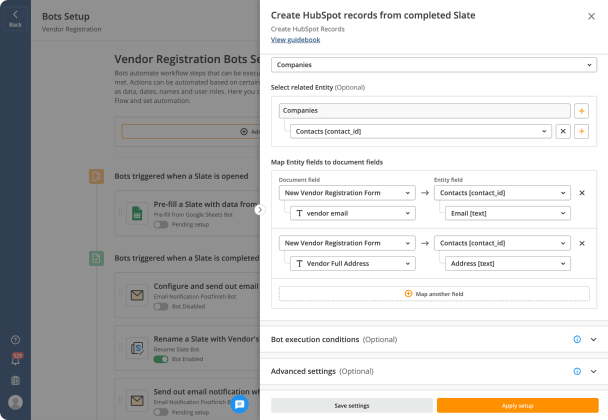The width and height of the screenshot is (608, 420).
Task: Enable the Email Notification Postfinish bot toggle
Action: 161,306
